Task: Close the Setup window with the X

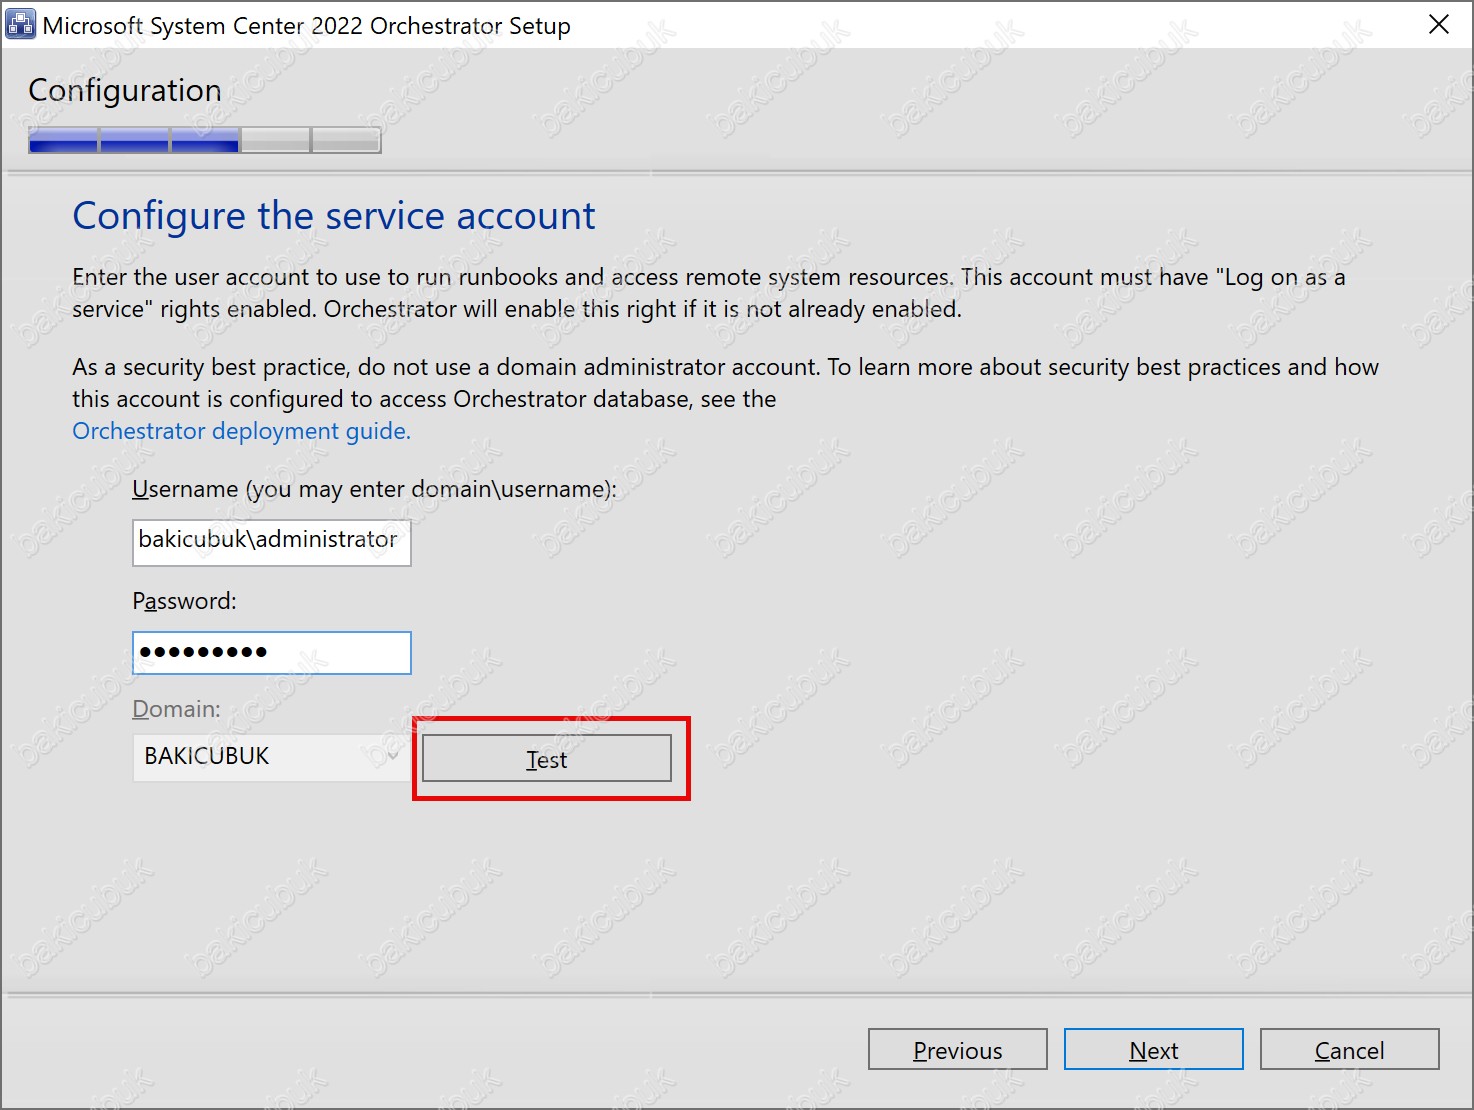Action: [1439, 24]
